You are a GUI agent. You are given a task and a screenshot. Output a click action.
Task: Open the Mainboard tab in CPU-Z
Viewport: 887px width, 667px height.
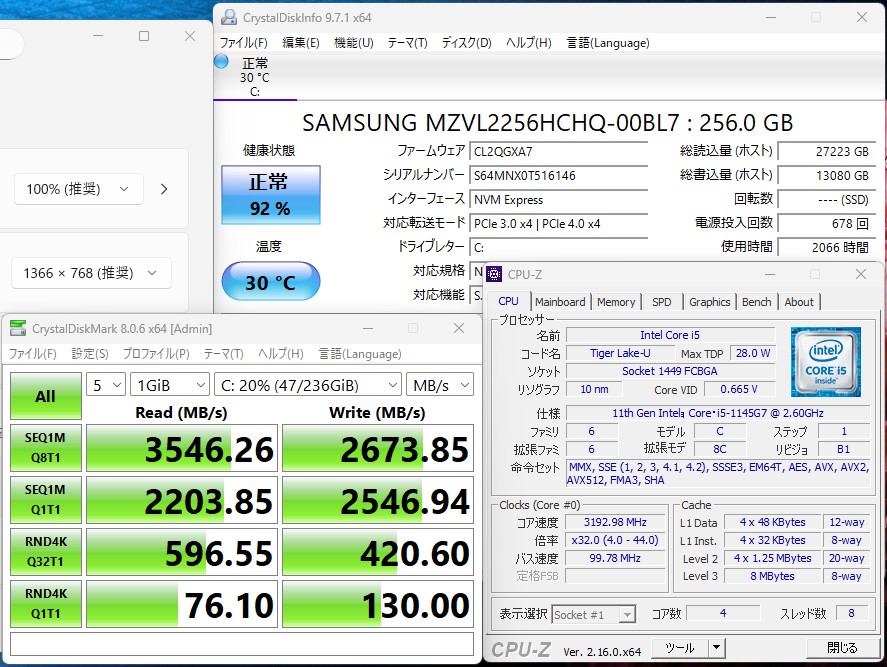(x=560, y=302)
